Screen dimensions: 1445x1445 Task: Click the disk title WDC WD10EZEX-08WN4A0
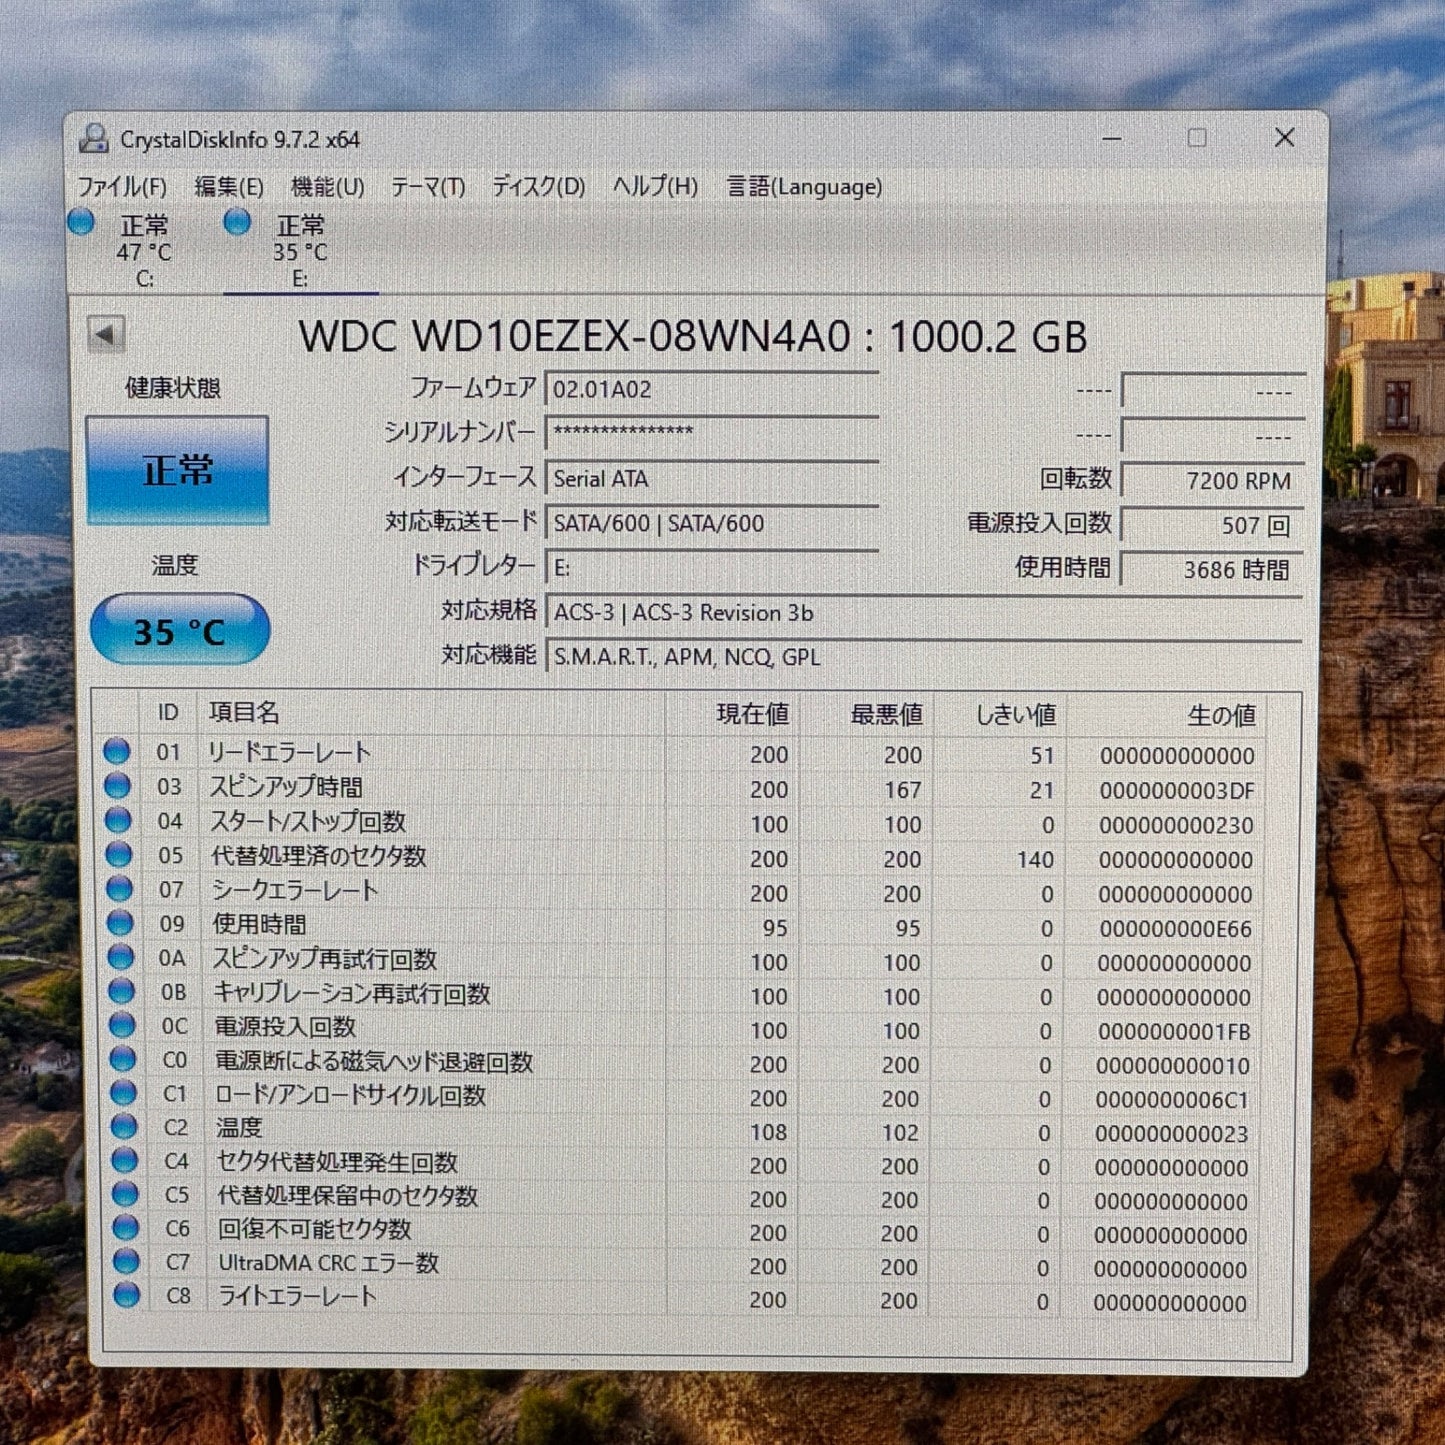575,337
